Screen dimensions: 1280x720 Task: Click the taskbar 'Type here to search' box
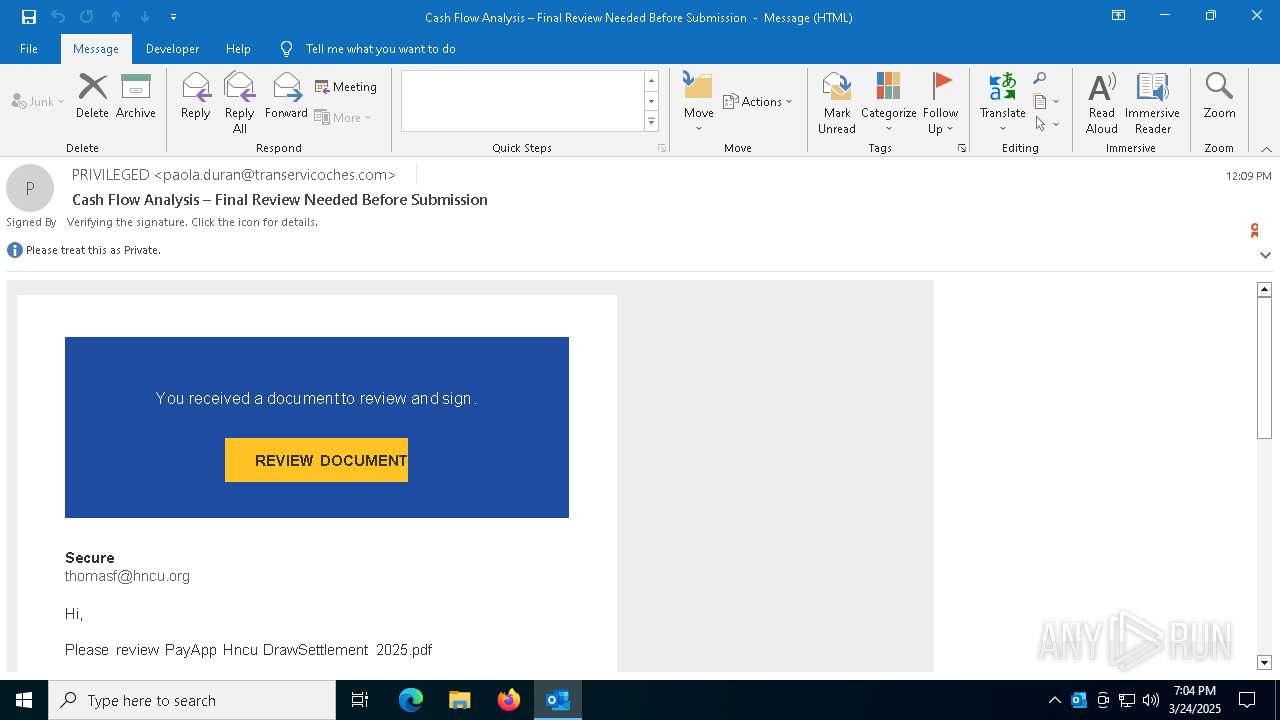click(192, 700)
